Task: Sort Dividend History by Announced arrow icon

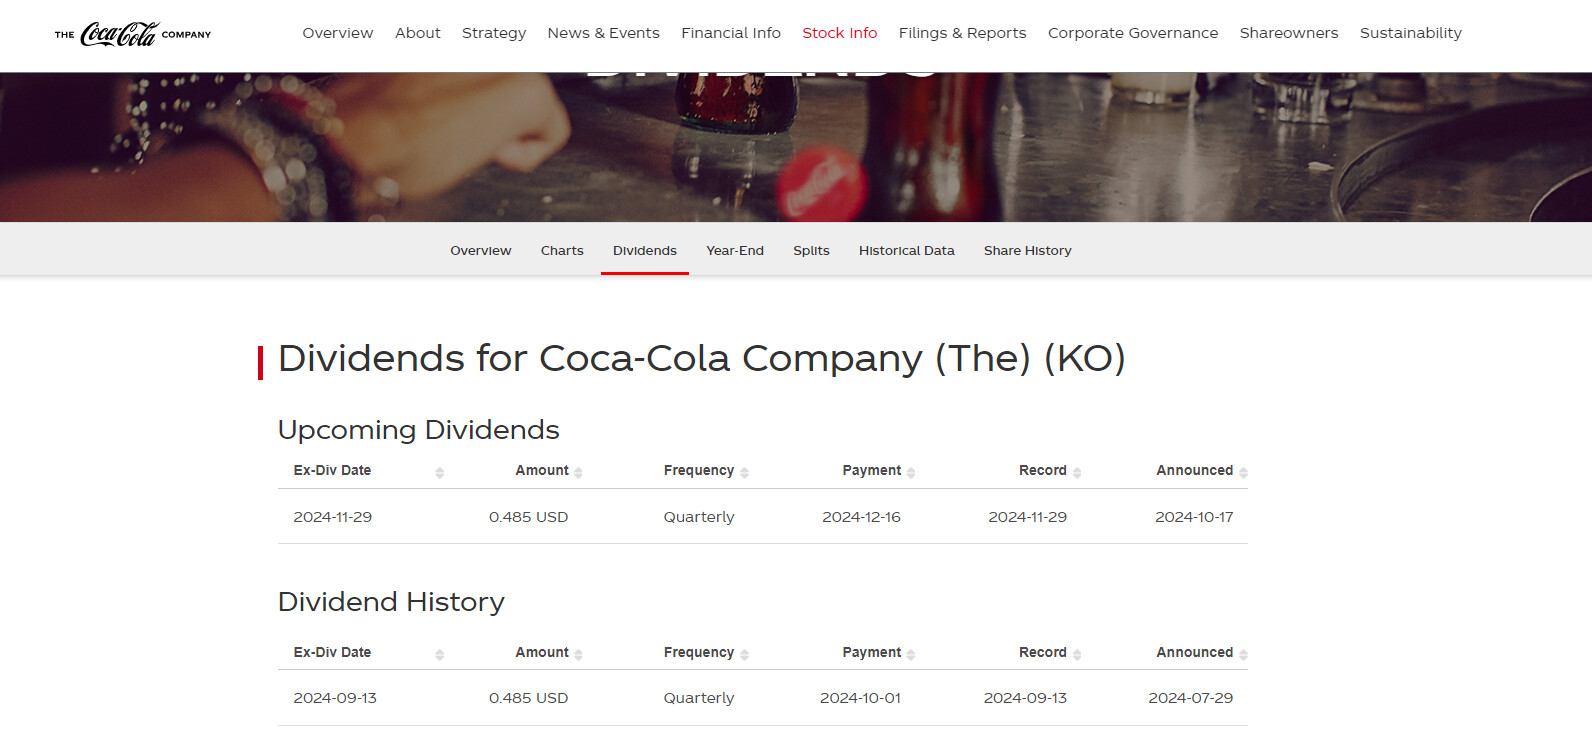Action: coord(1243,654)
